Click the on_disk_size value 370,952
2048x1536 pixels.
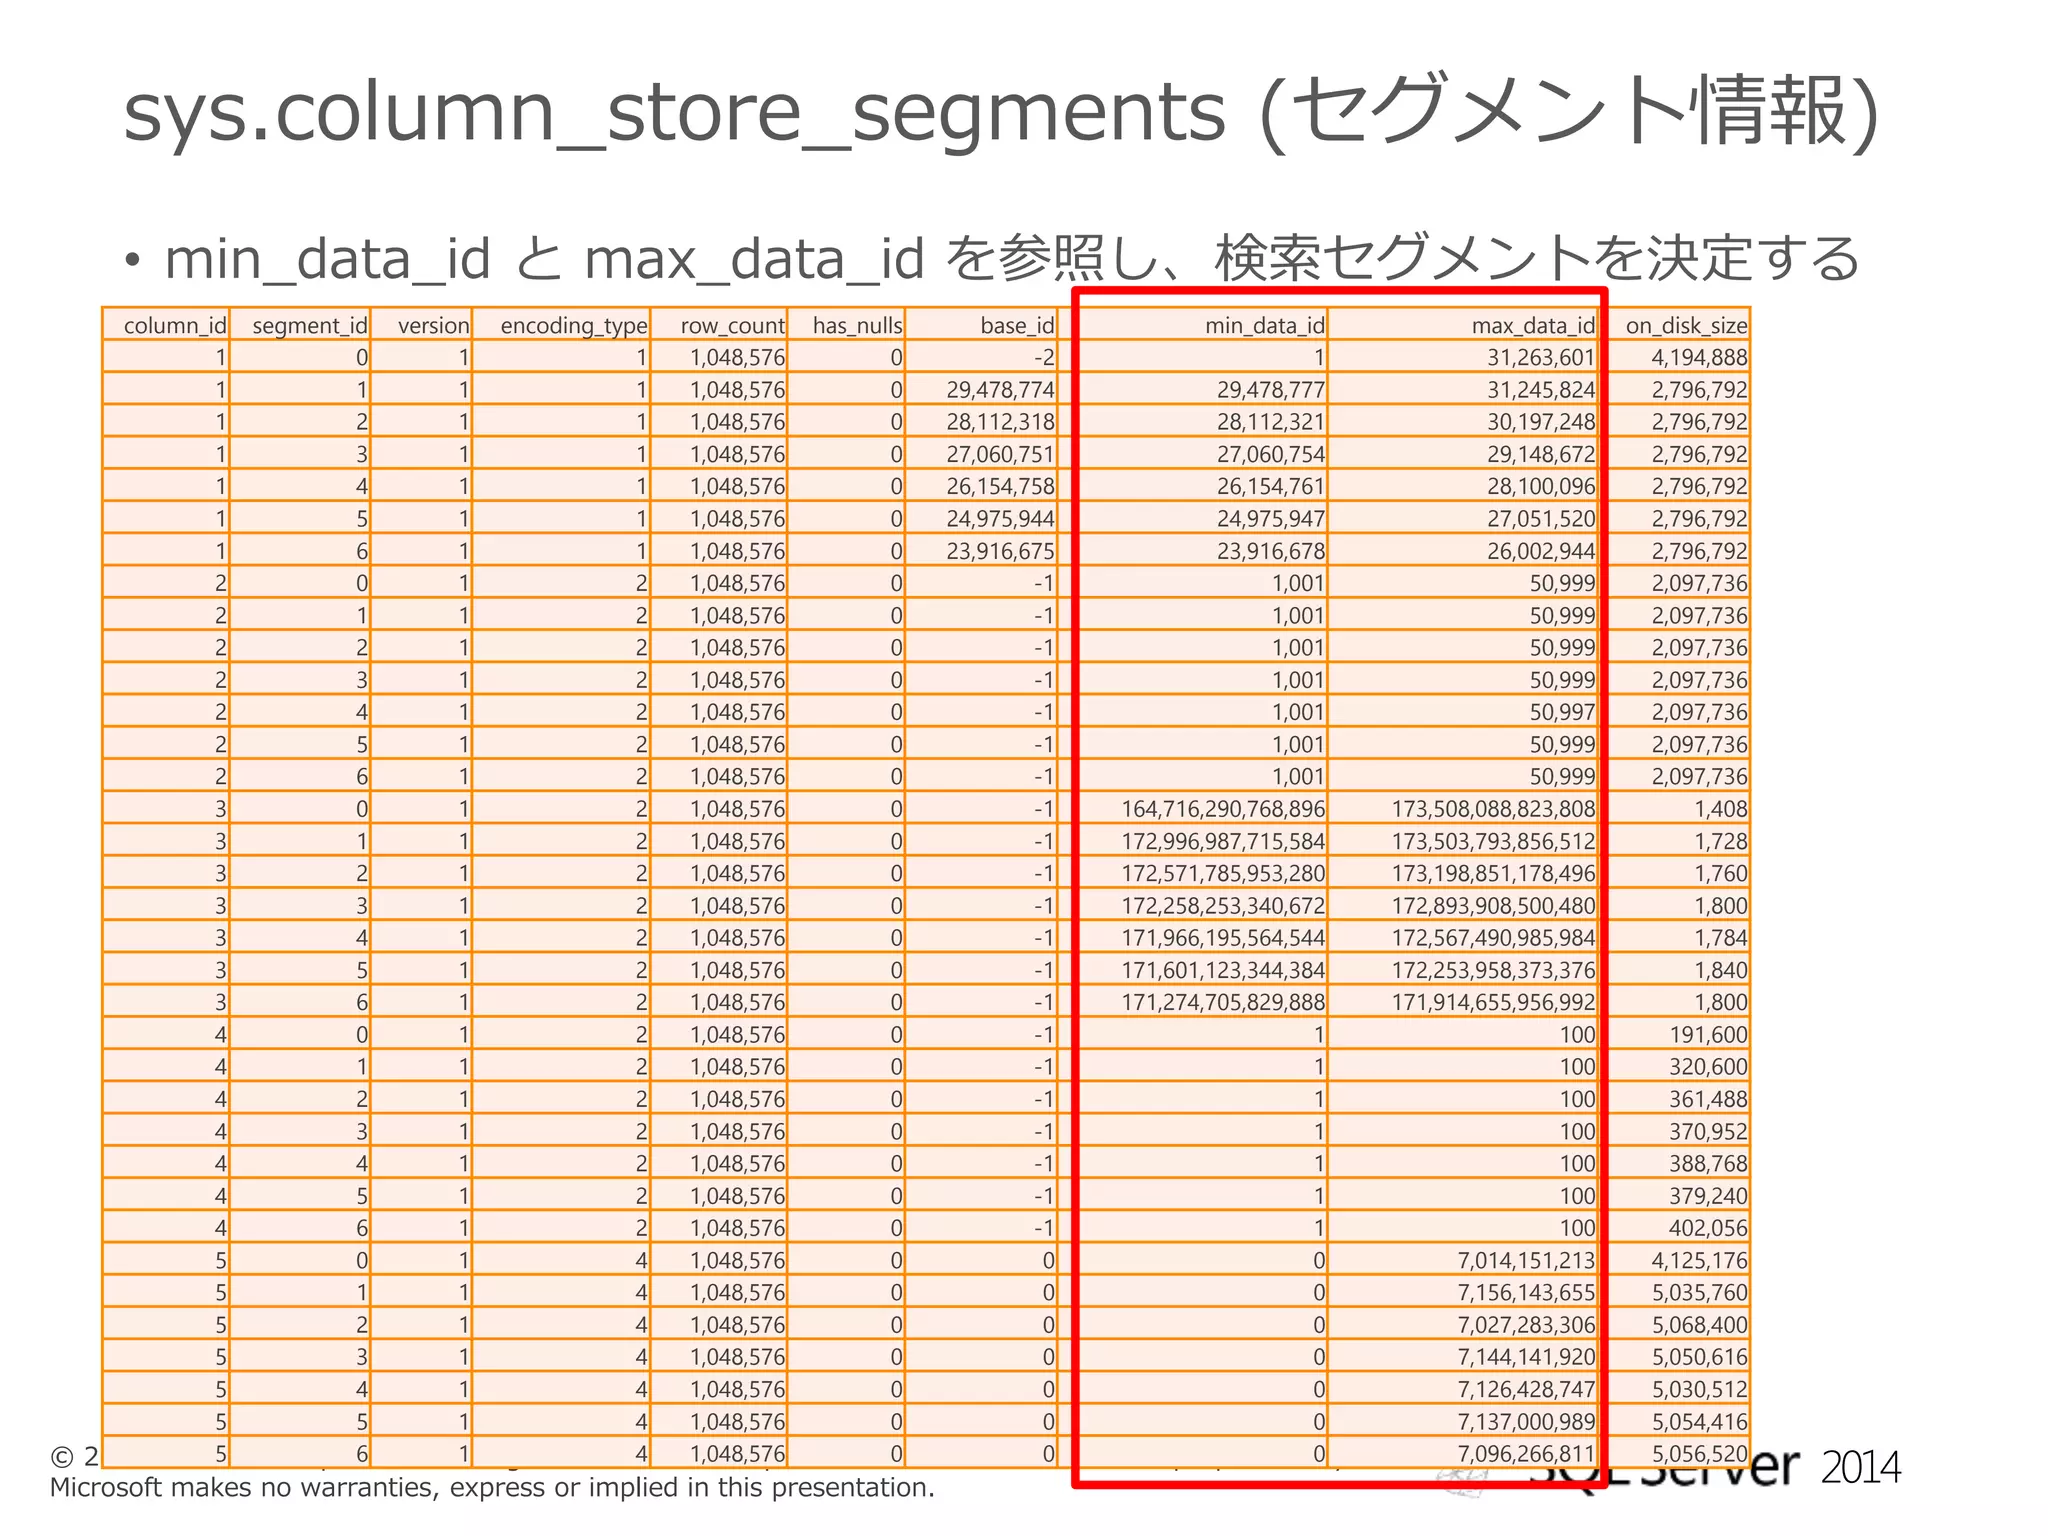pos(1708,1131)
